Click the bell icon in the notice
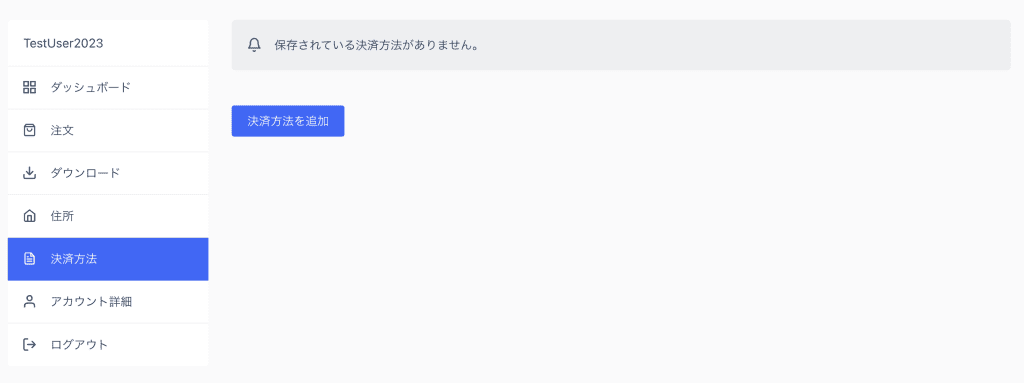This screenshot has height=383, width=1024. point(255,45)
